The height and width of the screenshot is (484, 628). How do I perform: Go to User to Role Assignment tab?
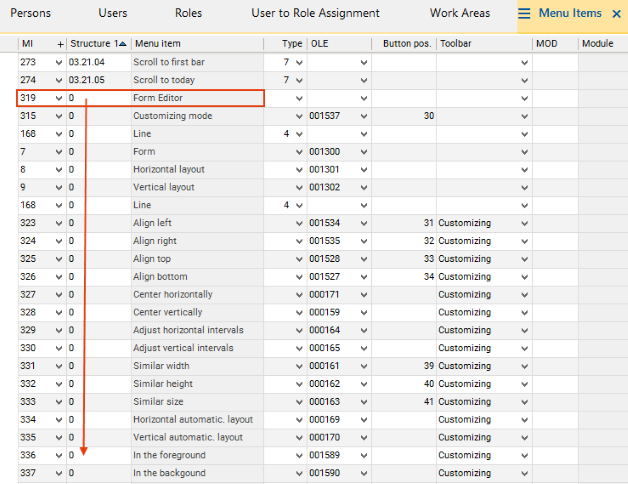[x=315, y=14]
